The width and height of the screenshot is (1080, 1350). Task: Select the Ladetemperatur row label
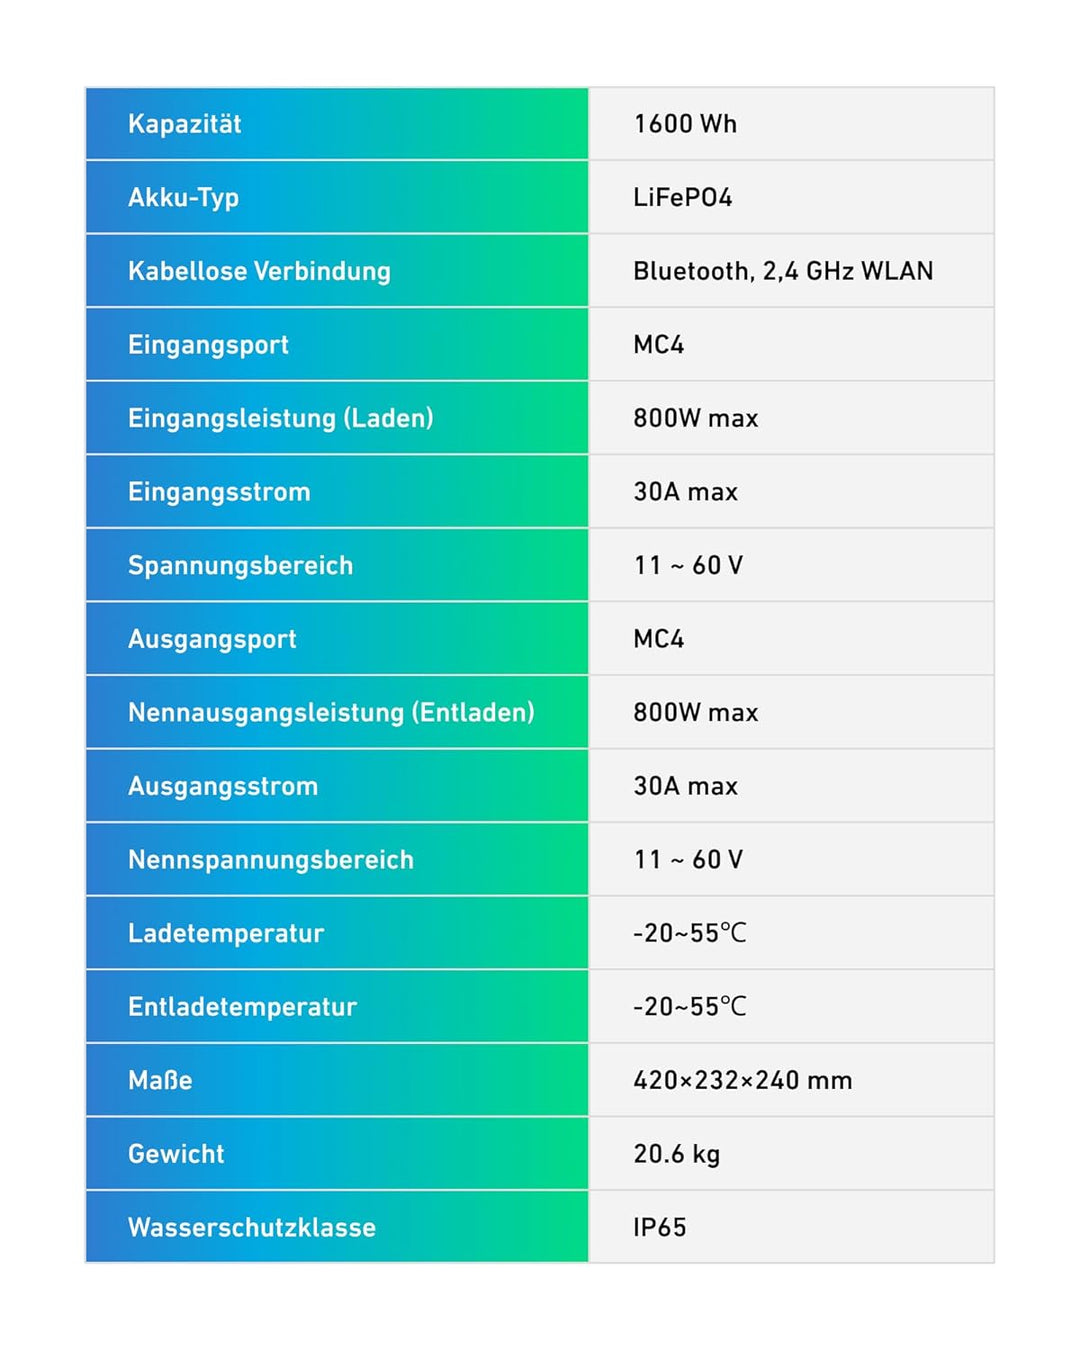click(x=226, y=933)
